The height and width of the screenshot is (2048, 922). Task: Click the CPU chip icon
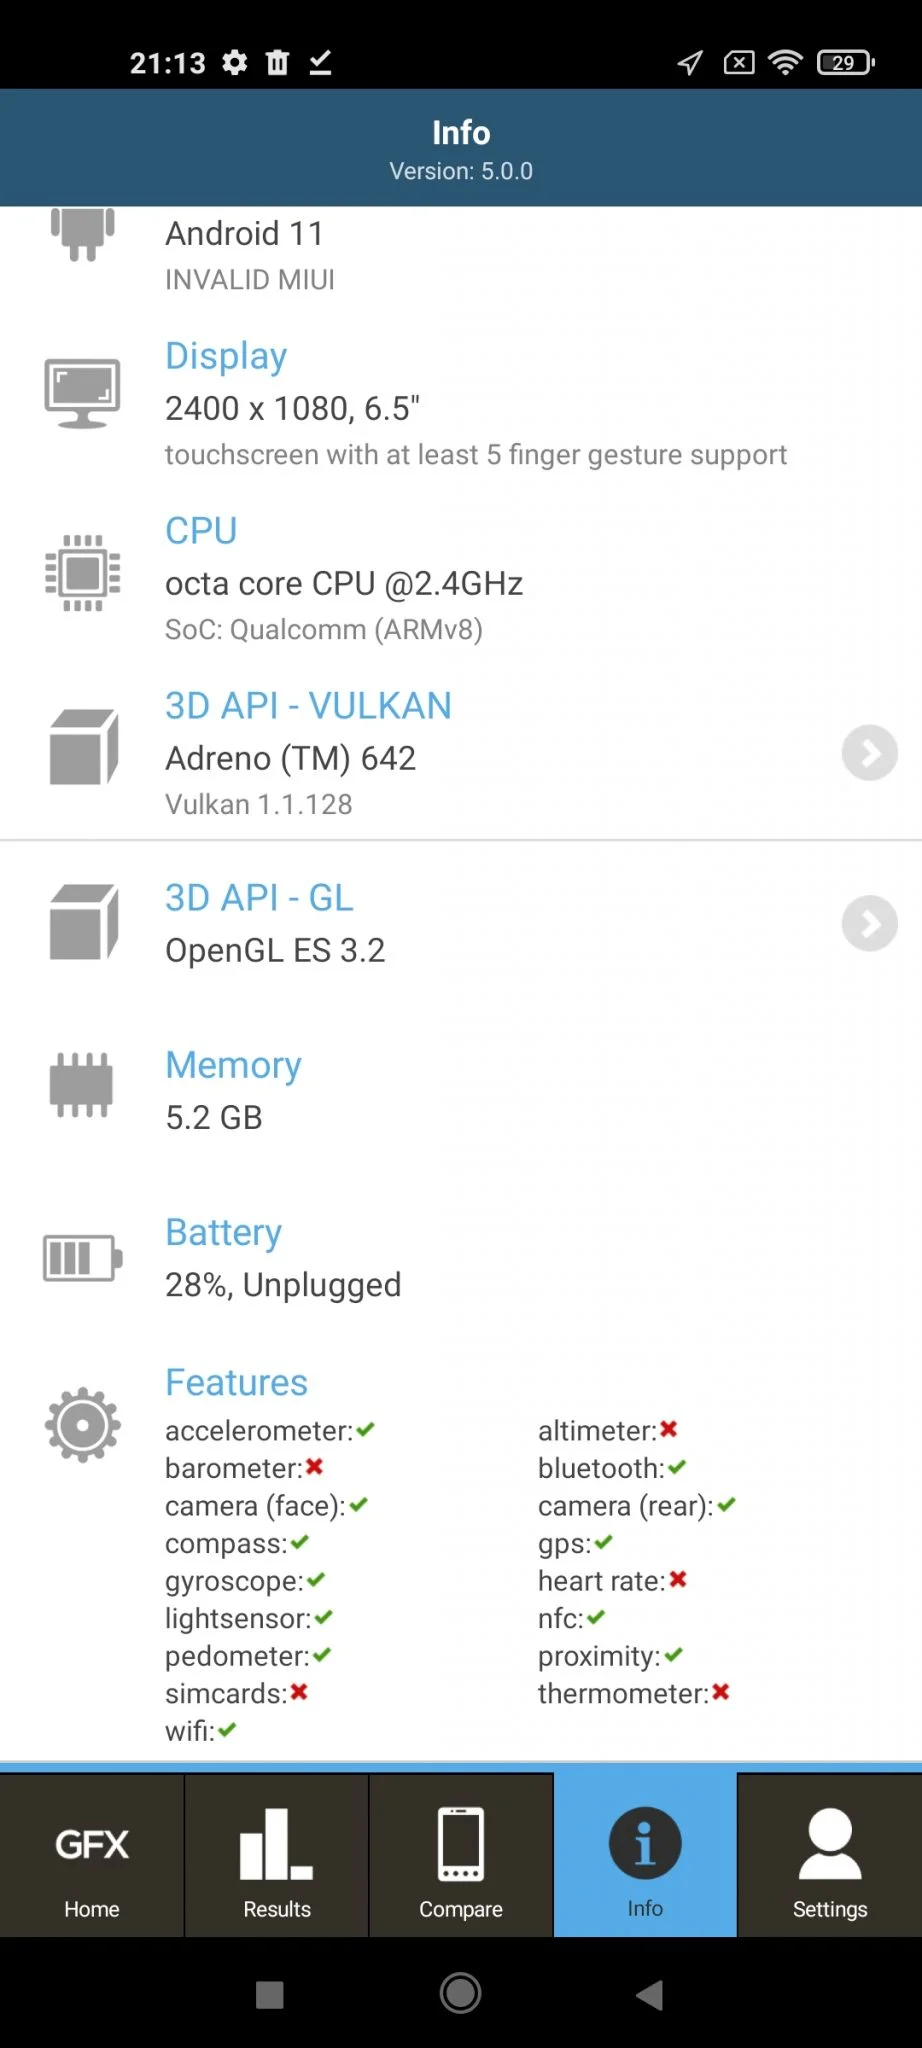tap(83, 573)
